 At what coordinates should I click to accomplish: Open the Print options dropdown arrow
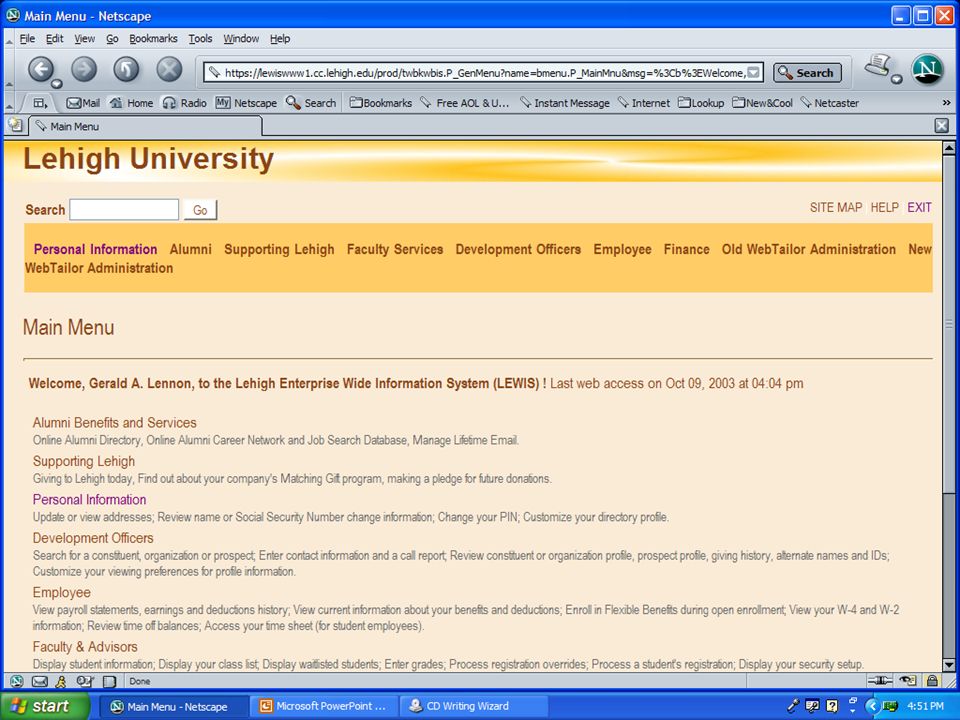[x=896, y=79]
